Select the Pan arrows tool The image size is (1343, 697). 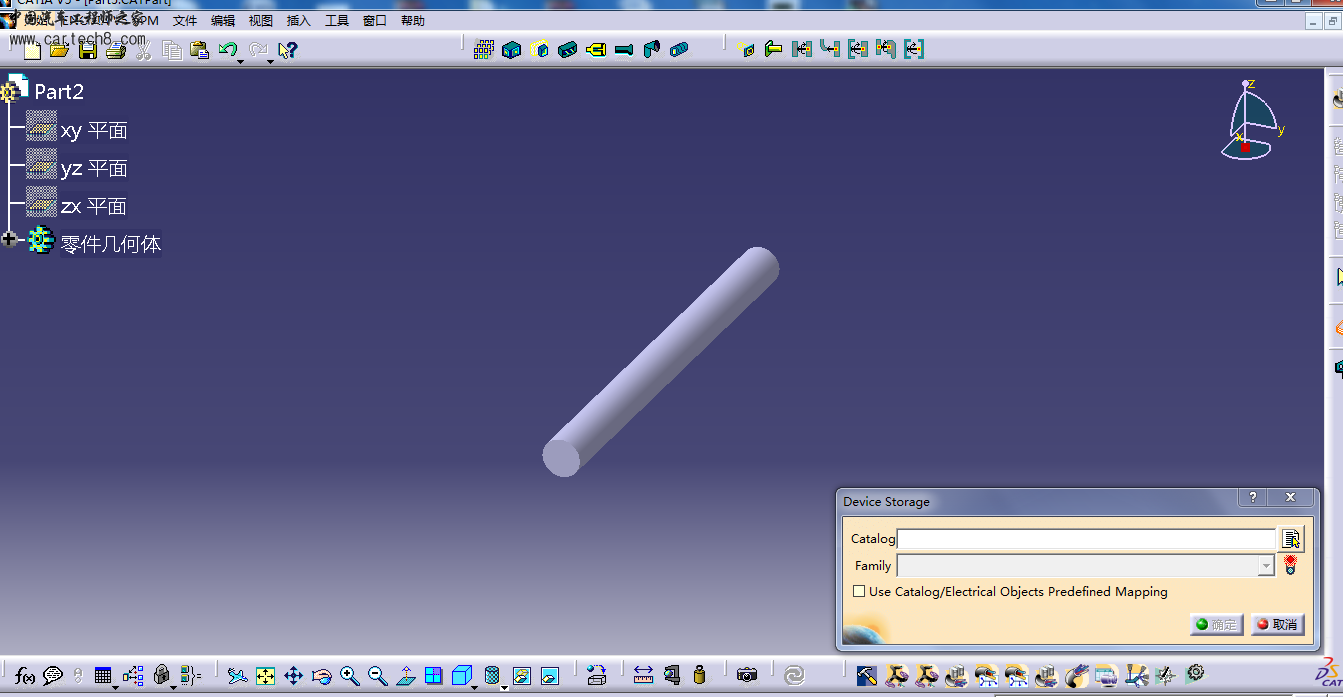tap(293, 676)
